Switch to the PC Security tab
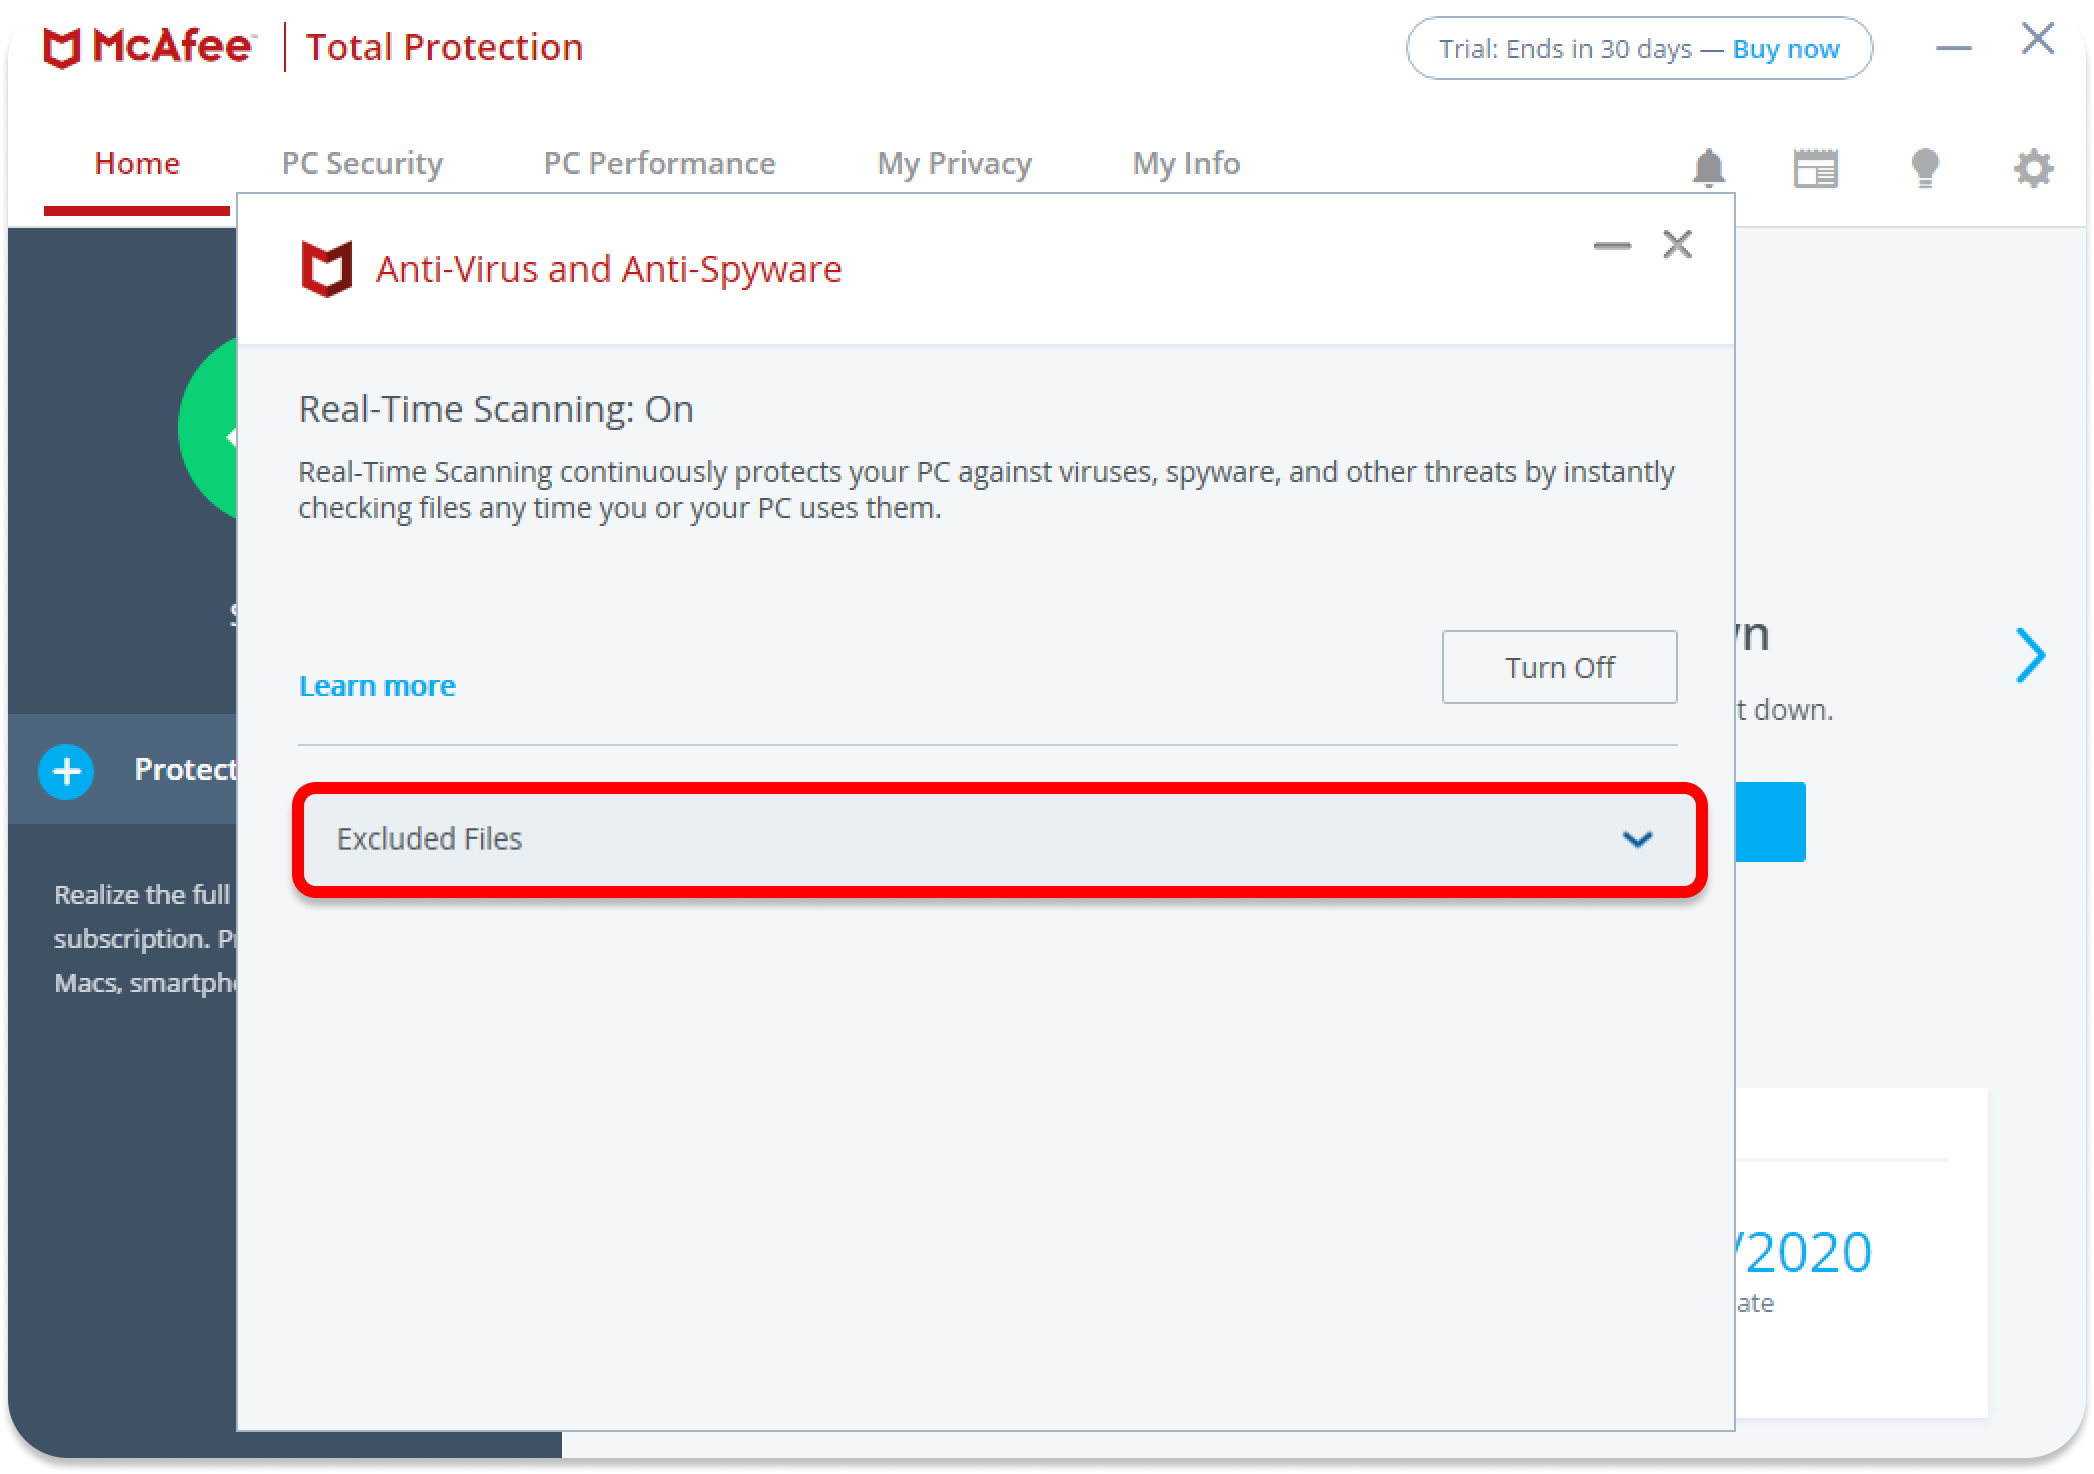 coord(362,163)
